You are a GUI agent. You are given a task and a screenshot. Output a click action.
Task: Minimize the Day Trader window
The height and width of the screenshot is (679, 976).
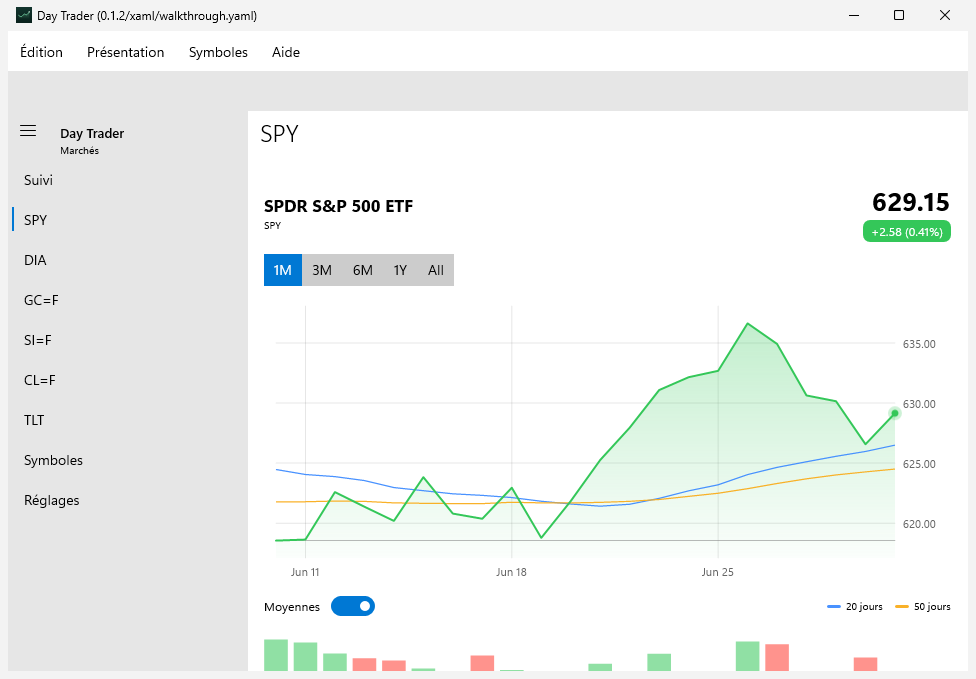click(x=854, y=15)
